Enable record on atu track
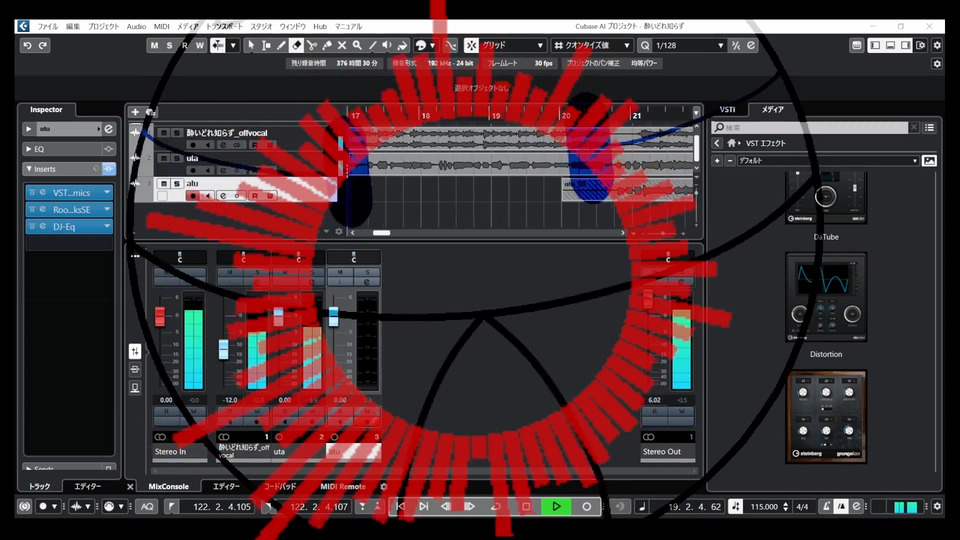 pyautogui.click(x=193, y=196)
